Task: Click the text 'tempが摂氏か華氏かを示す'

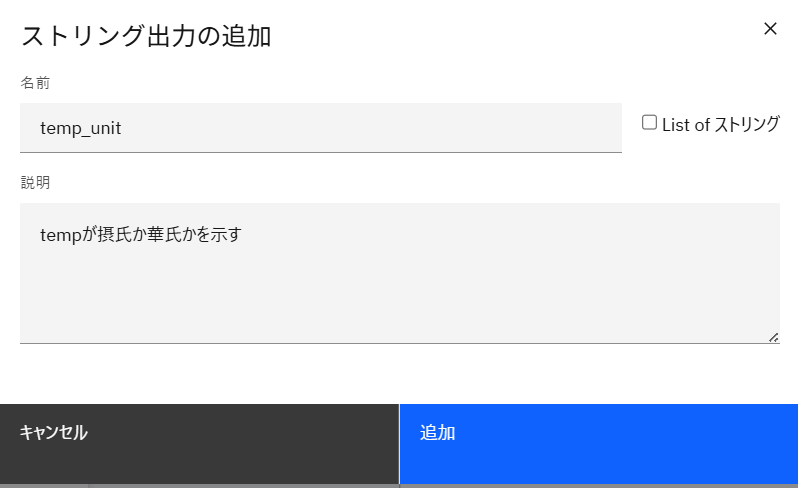Action: coord(141,235)
